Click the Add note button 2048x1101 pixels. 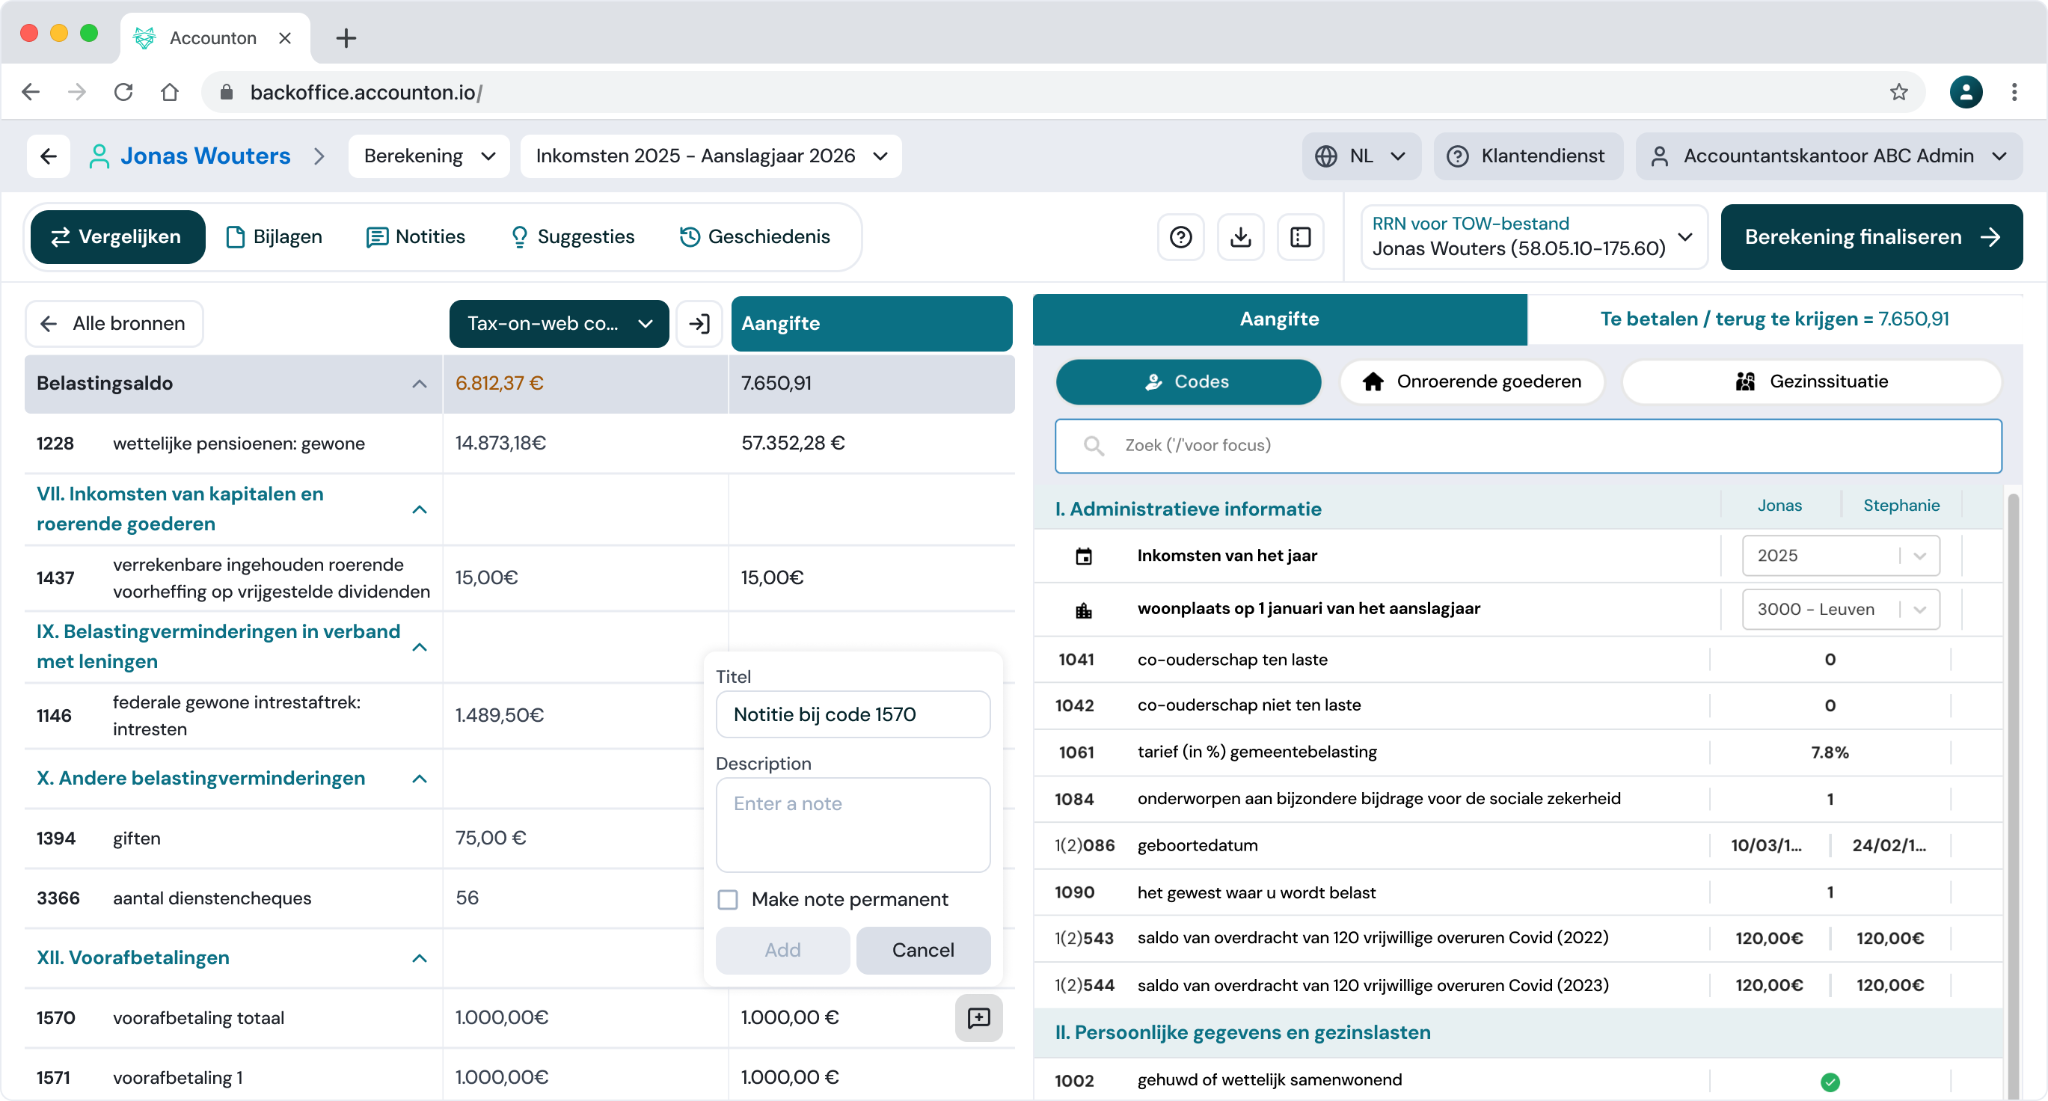coord(783,951)
